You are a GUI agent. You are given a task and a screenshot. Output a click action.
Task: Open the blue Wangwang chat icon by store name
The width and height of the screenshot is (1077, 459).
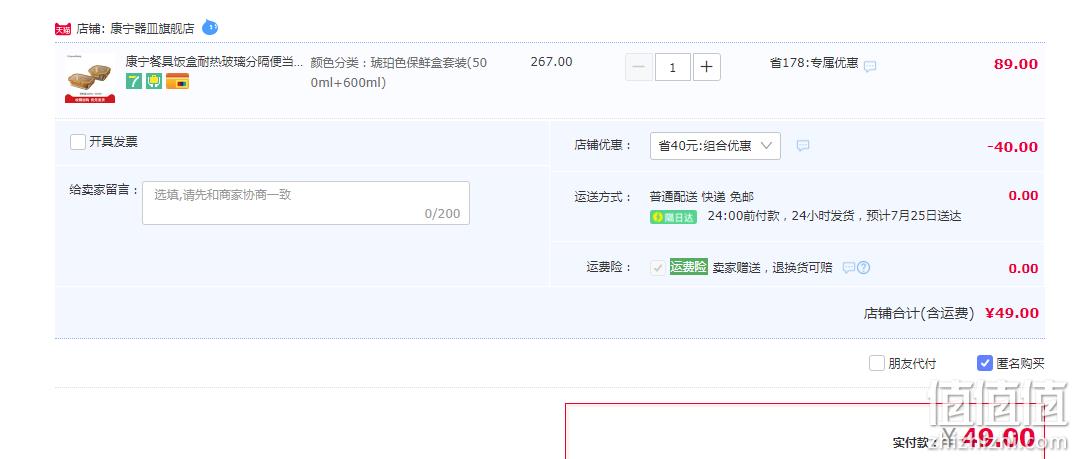(210, 28)
